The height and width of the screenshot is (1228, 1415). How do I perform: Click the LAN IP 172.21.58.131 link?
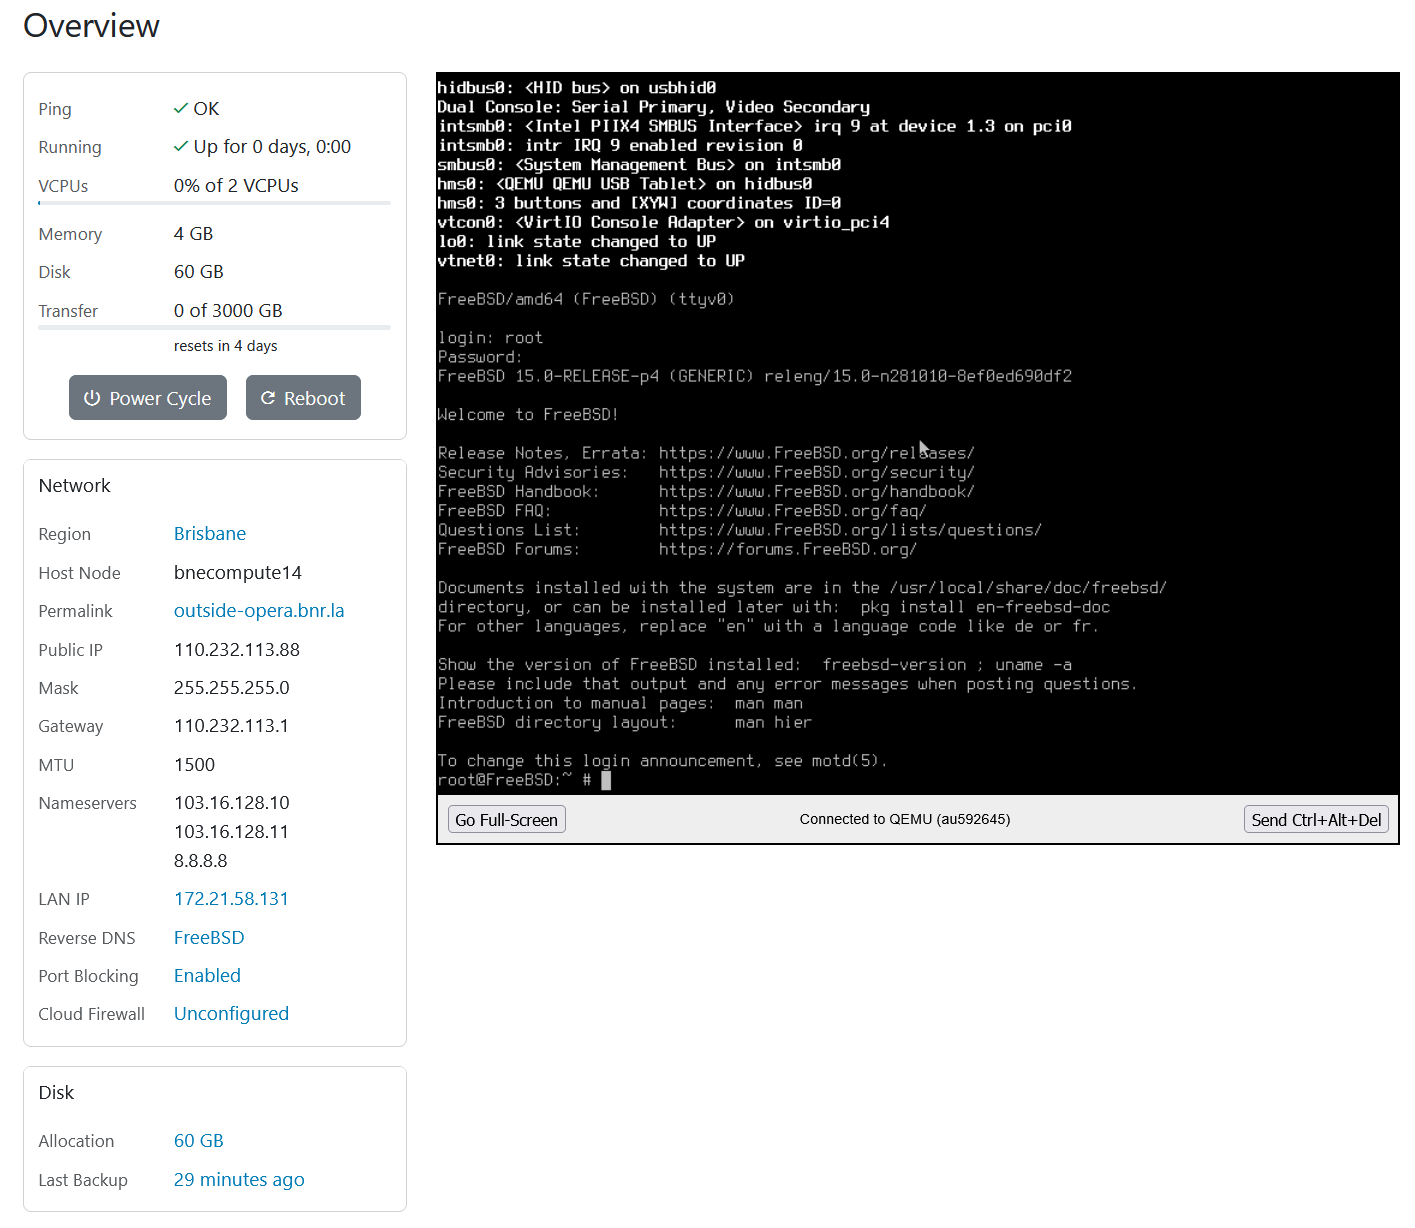tap(231, 899)
